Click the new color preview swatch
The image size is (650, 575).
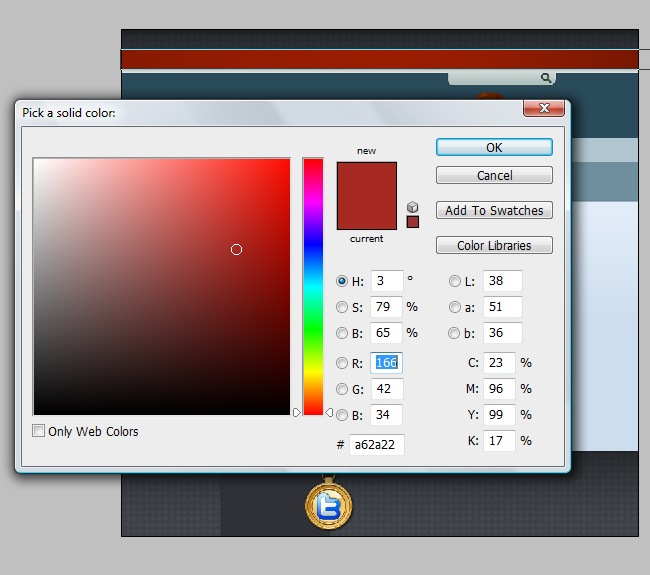pos(366,179)
